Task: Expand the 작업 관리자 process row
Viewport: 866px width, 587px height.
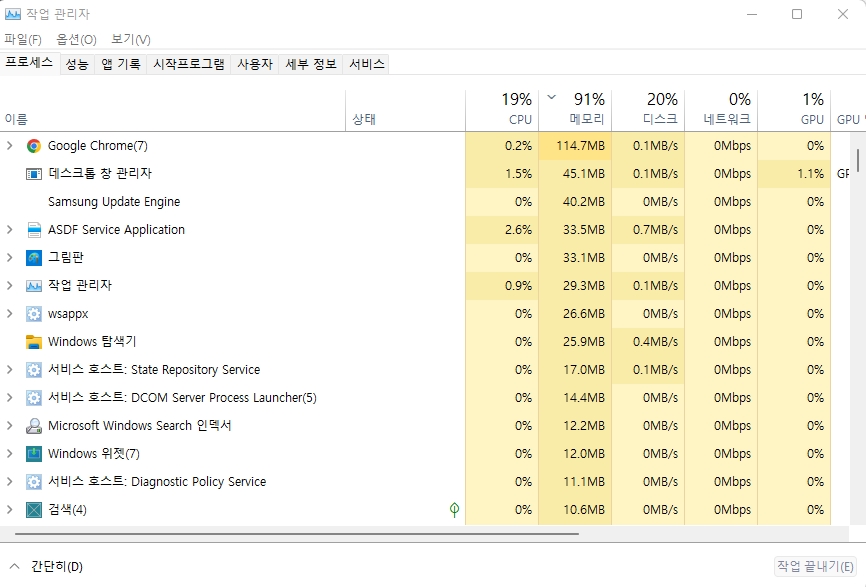Action: coord(9,286)
